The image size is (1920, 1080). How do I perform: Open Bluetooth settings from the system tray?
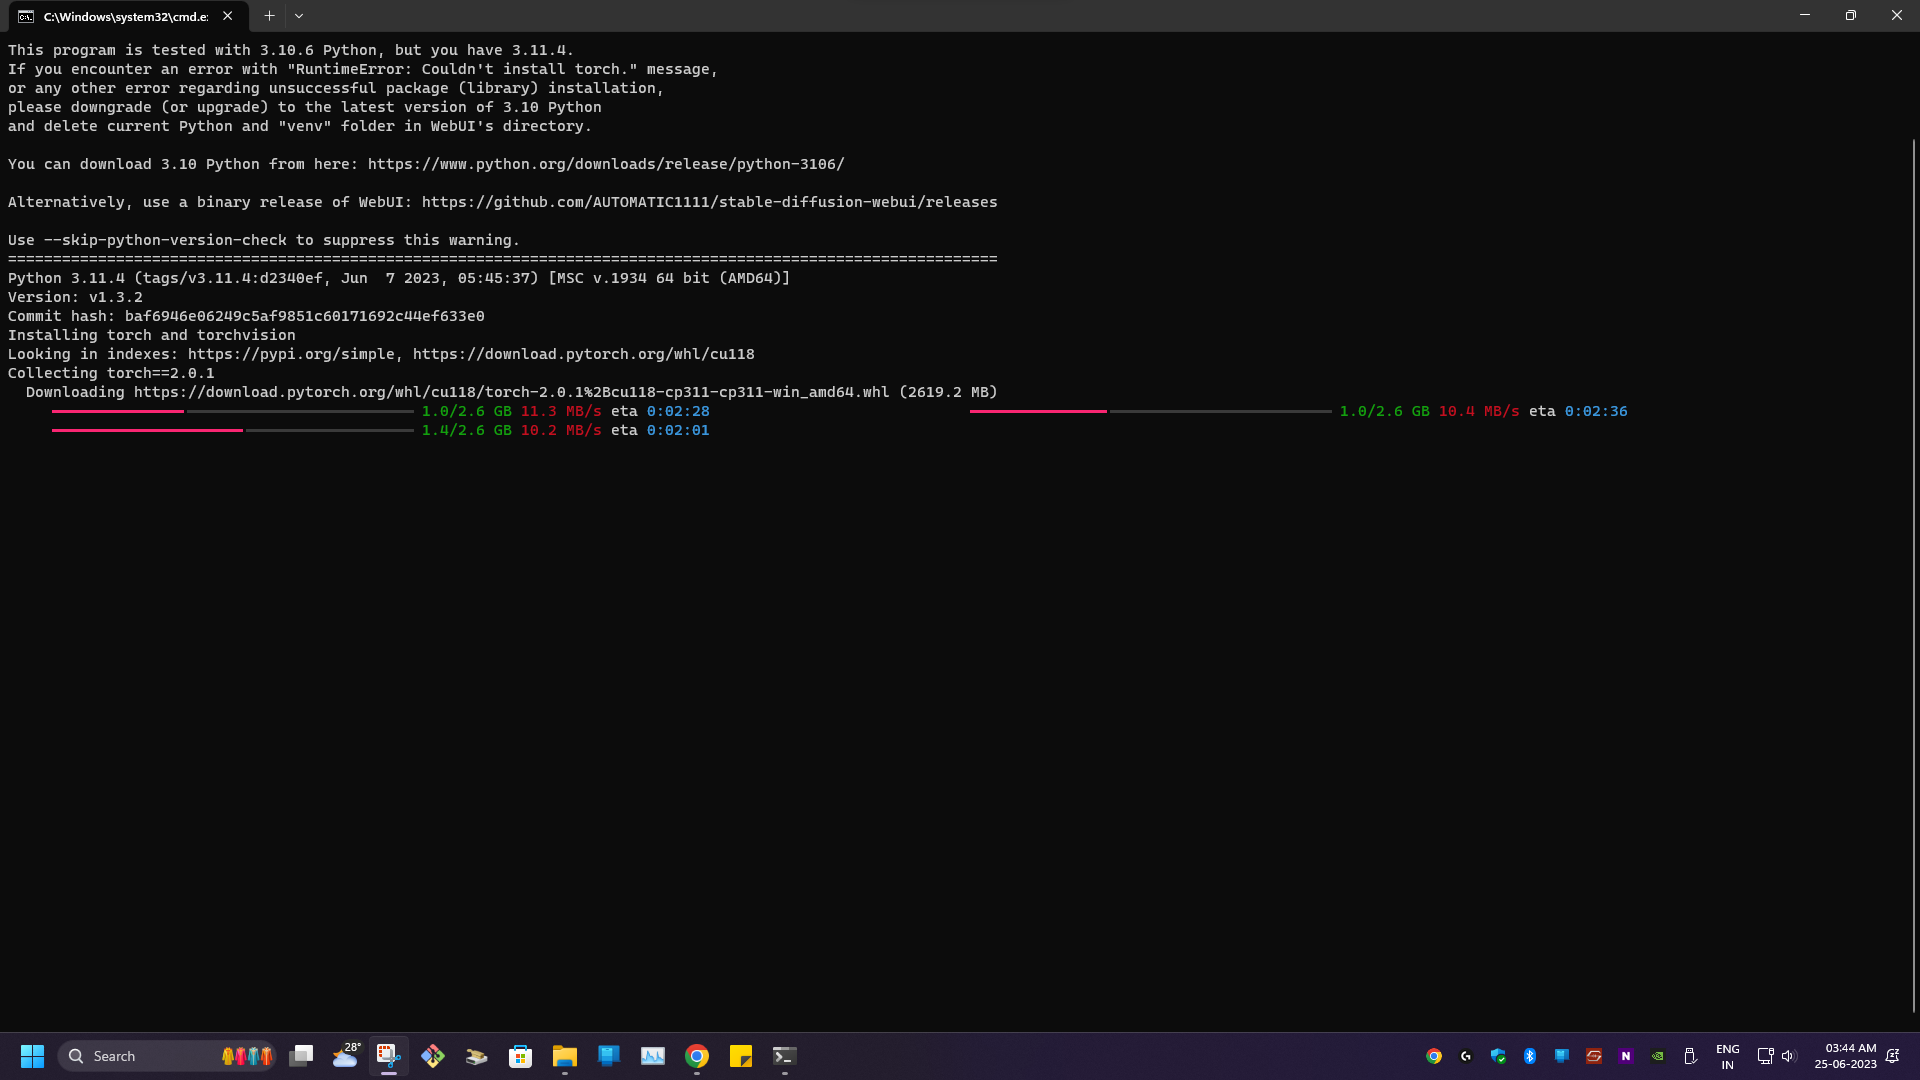pos(1530,1056)
